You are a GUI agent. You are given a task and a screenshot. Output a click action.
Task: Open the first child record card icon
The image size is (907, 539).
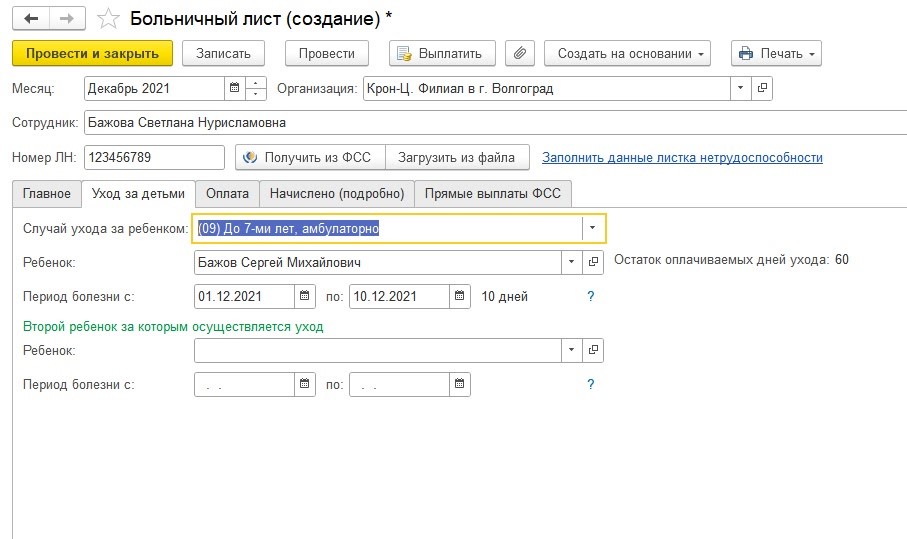pyautogui.click(x=593, y=262)
